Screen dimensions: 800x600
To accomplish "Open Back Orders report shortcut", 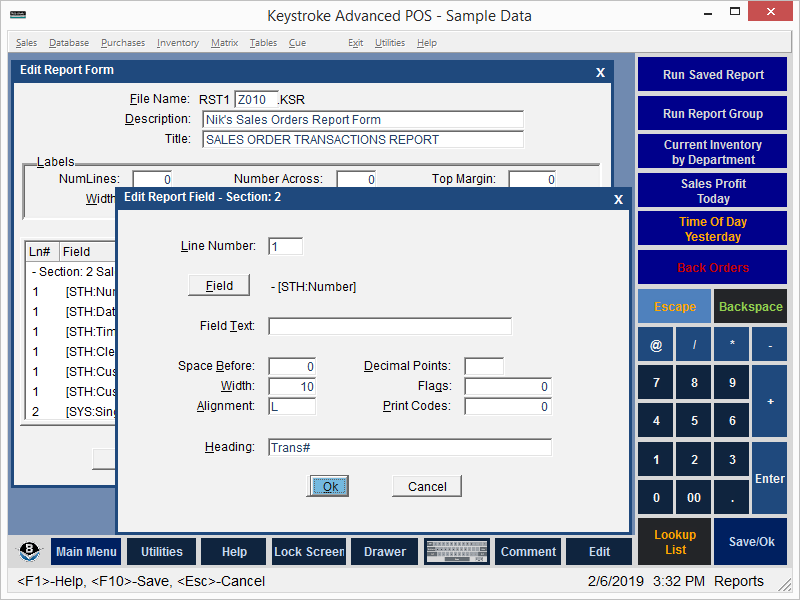I will [713, 268].
